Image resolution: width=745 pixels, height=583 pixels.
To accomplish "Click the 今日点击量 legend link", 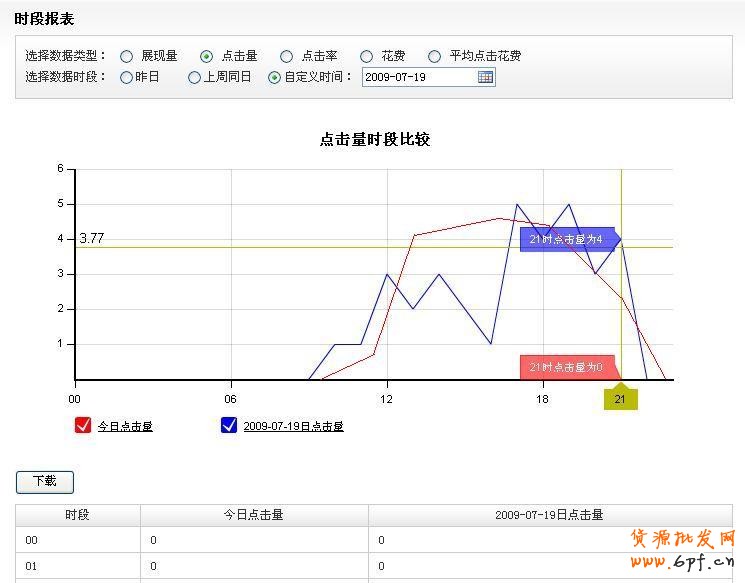I will [x=125, y=426].
